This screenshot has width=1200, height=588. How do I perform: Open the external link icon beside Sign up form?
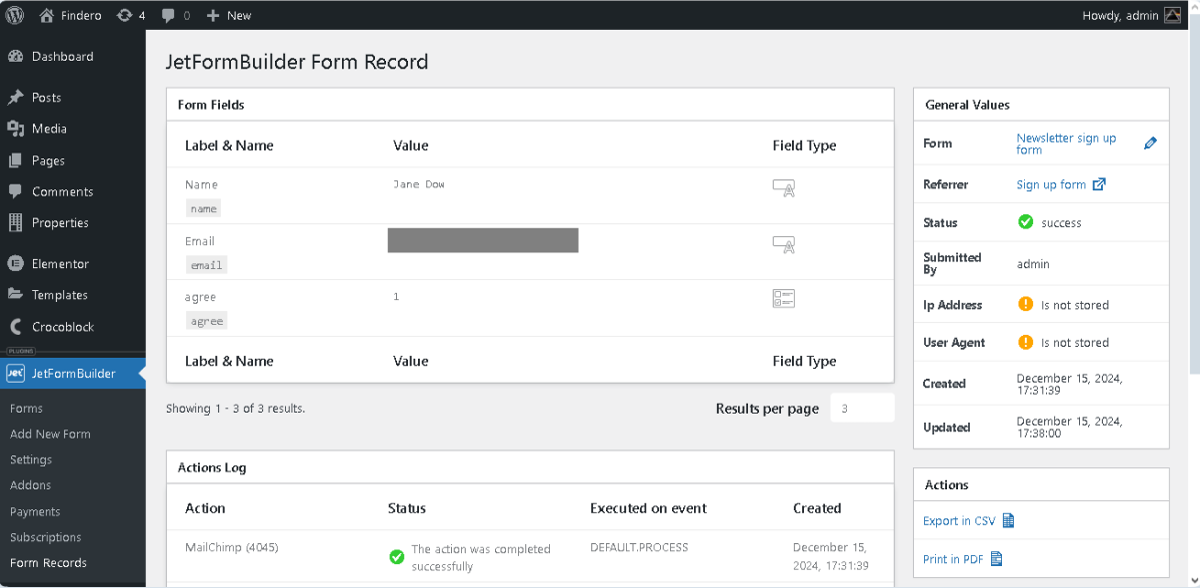[1100, 184]
